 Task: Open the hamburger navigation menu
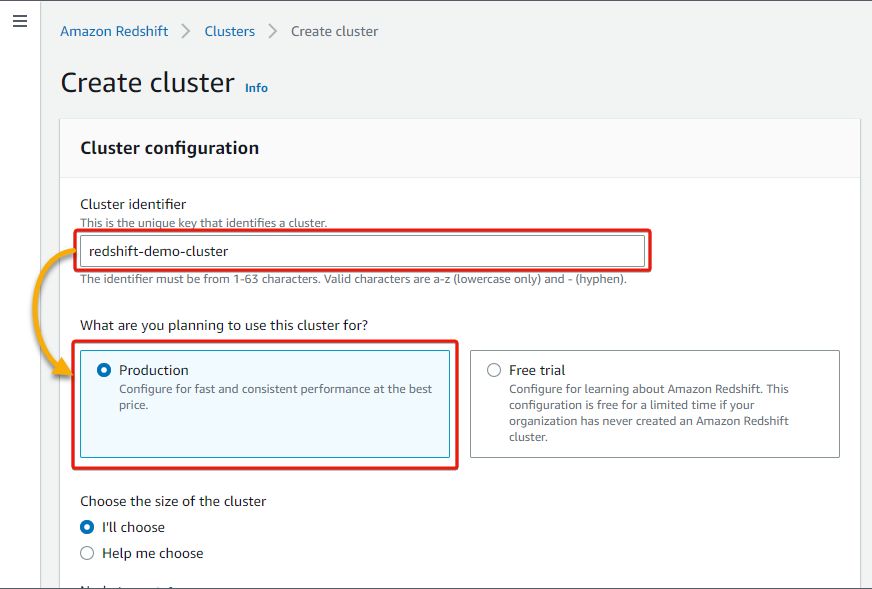point(20,21)
